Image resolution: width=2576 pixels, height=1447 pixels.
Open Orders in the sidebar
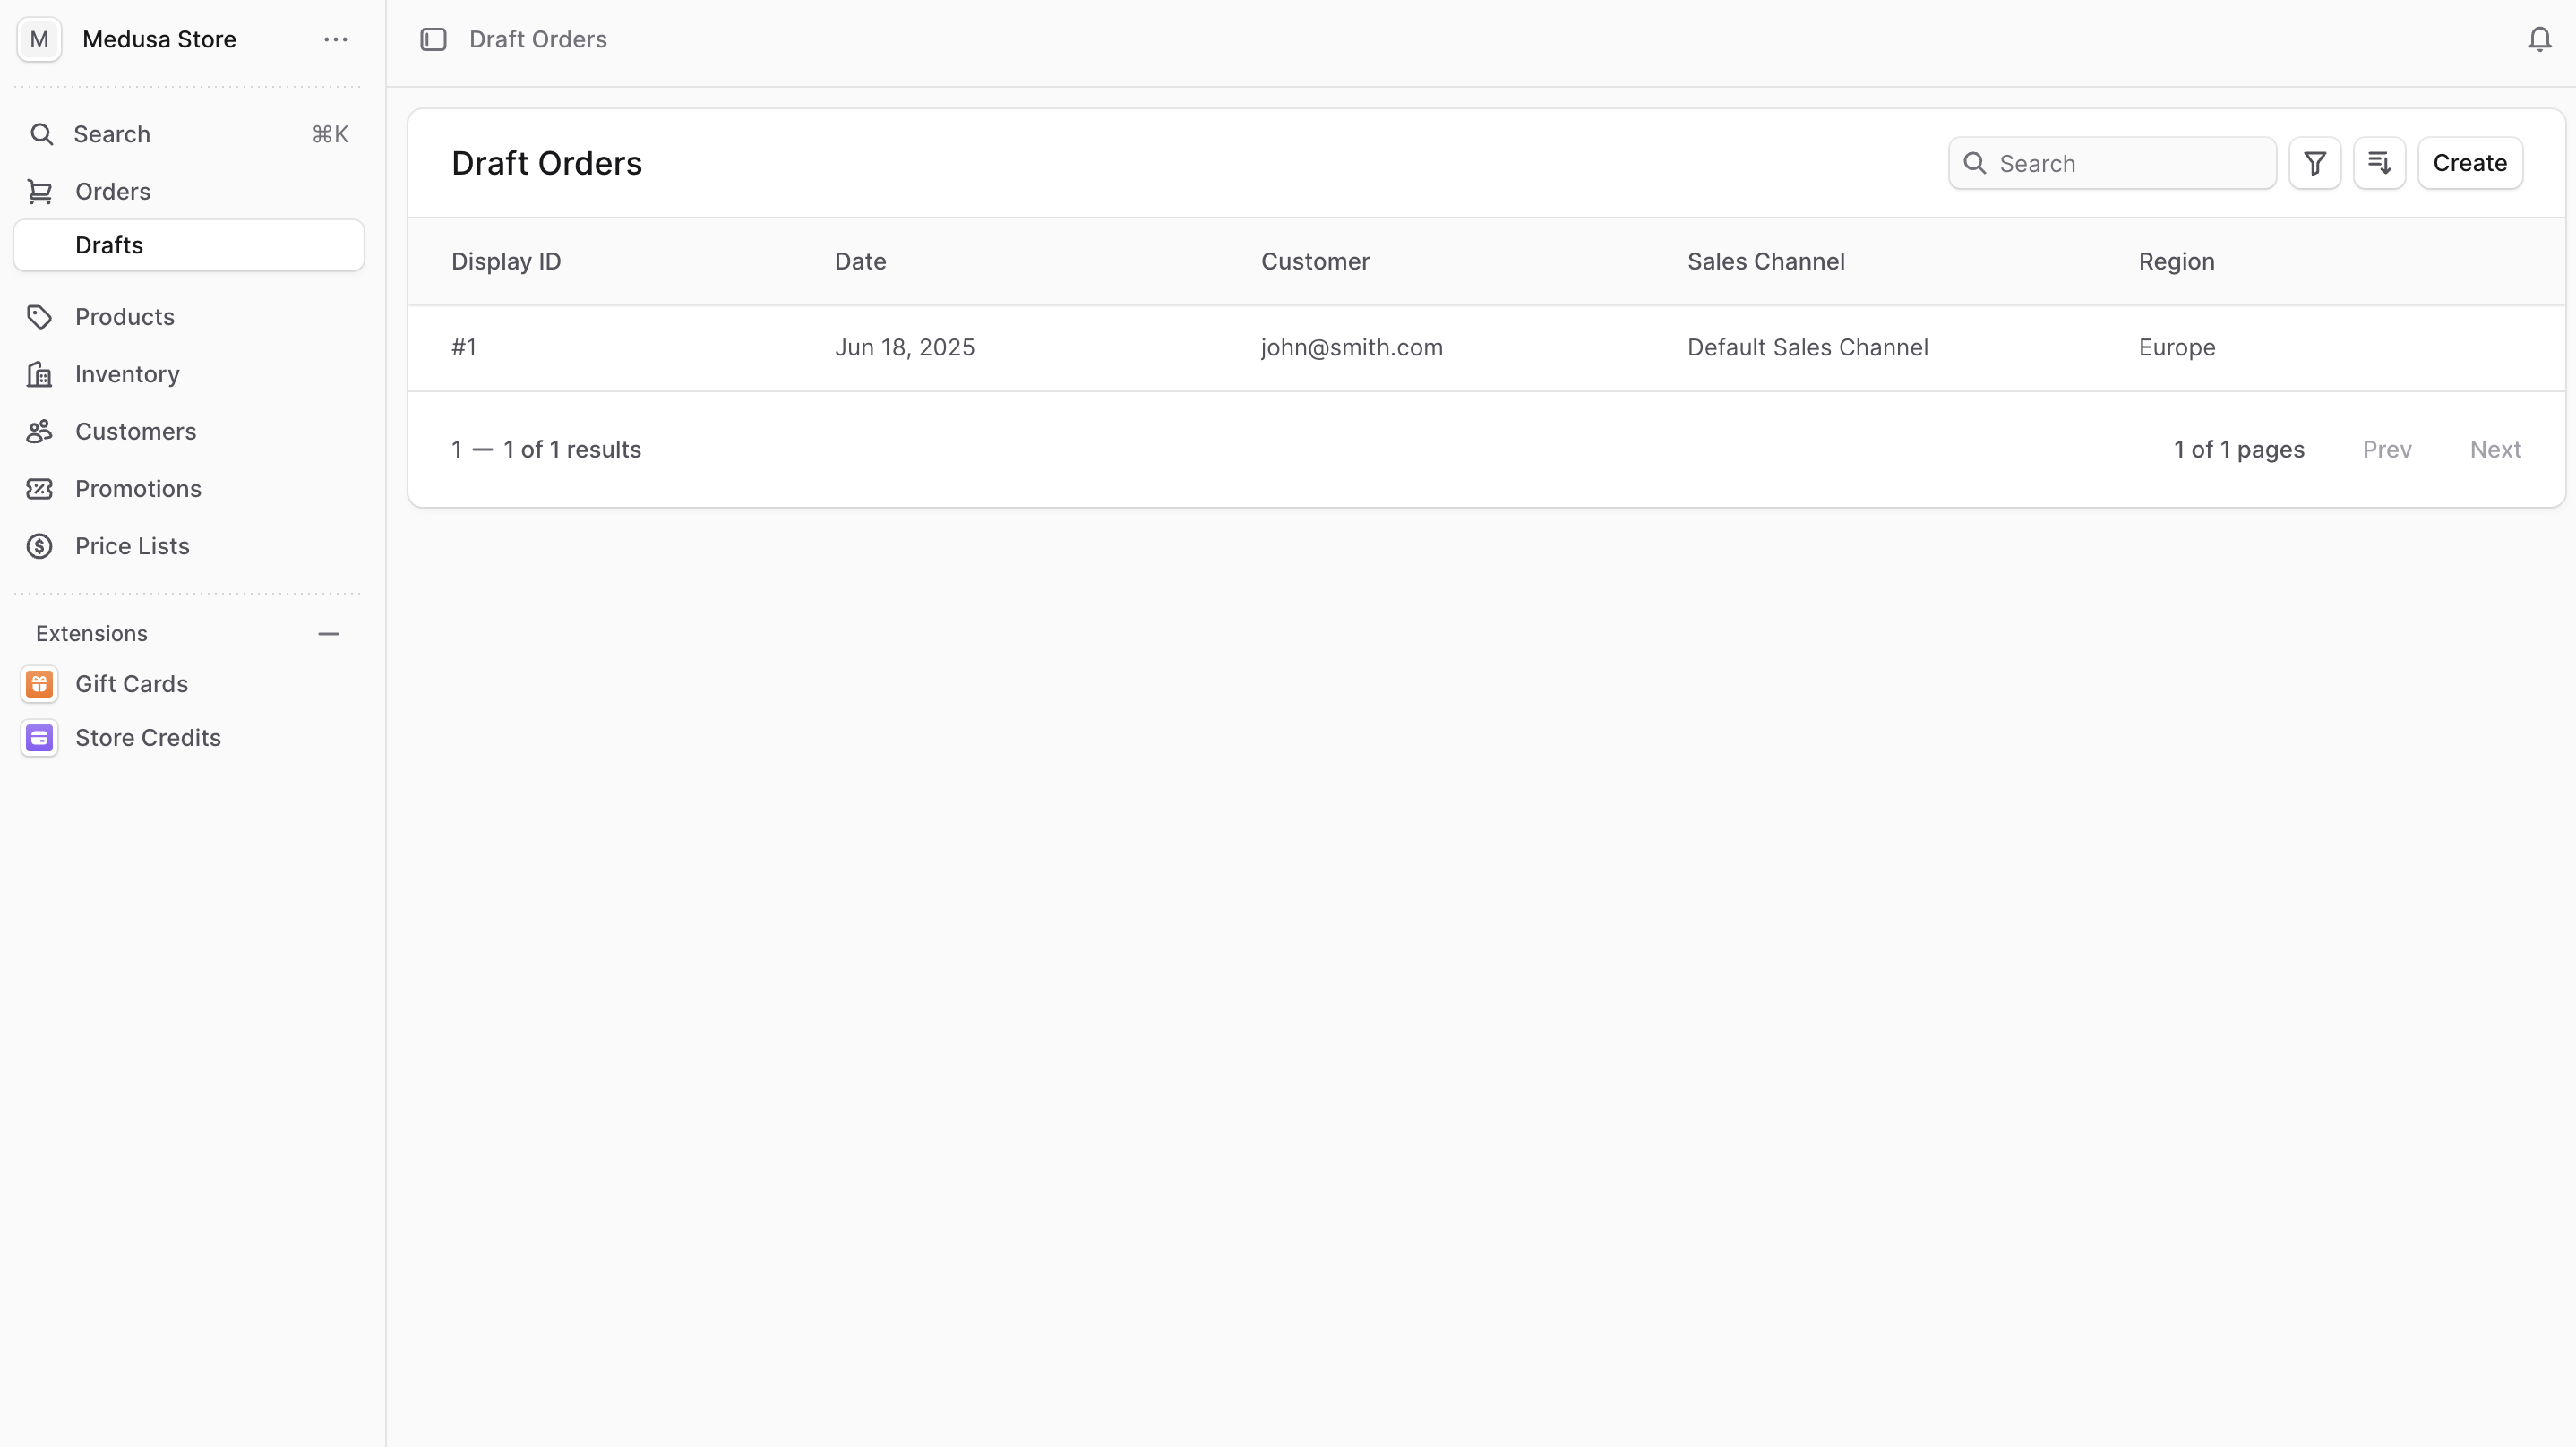click(x=112, y=191)
